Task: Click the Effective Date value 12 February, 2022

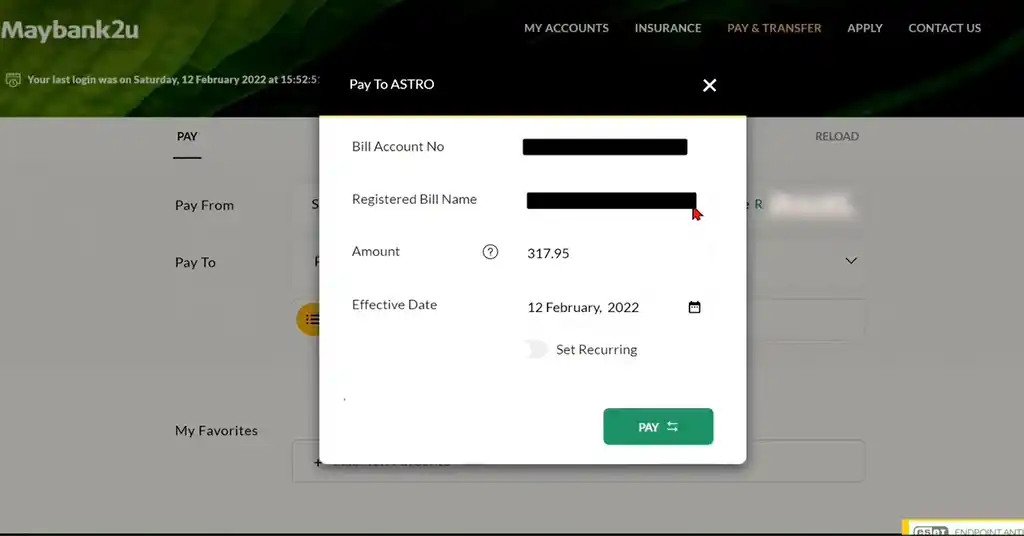Action: (583, 307)
